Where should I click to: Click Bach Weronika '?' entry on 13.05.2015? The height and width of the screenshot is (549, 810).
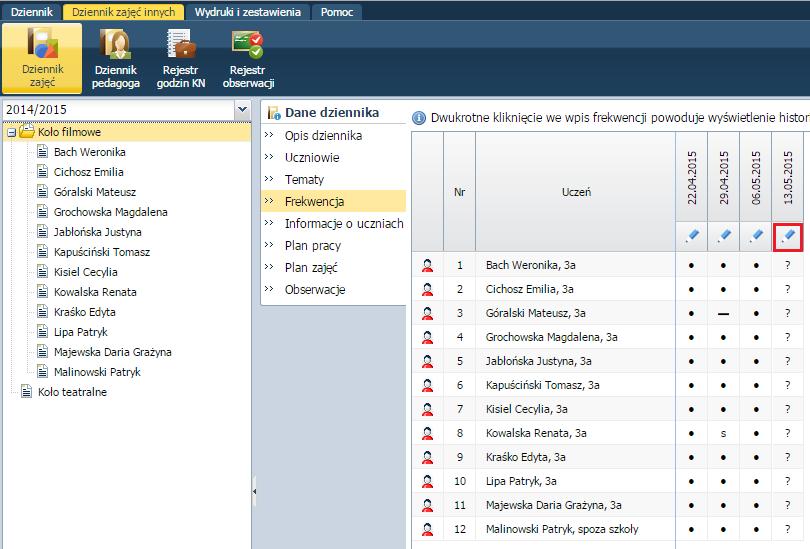788,265
